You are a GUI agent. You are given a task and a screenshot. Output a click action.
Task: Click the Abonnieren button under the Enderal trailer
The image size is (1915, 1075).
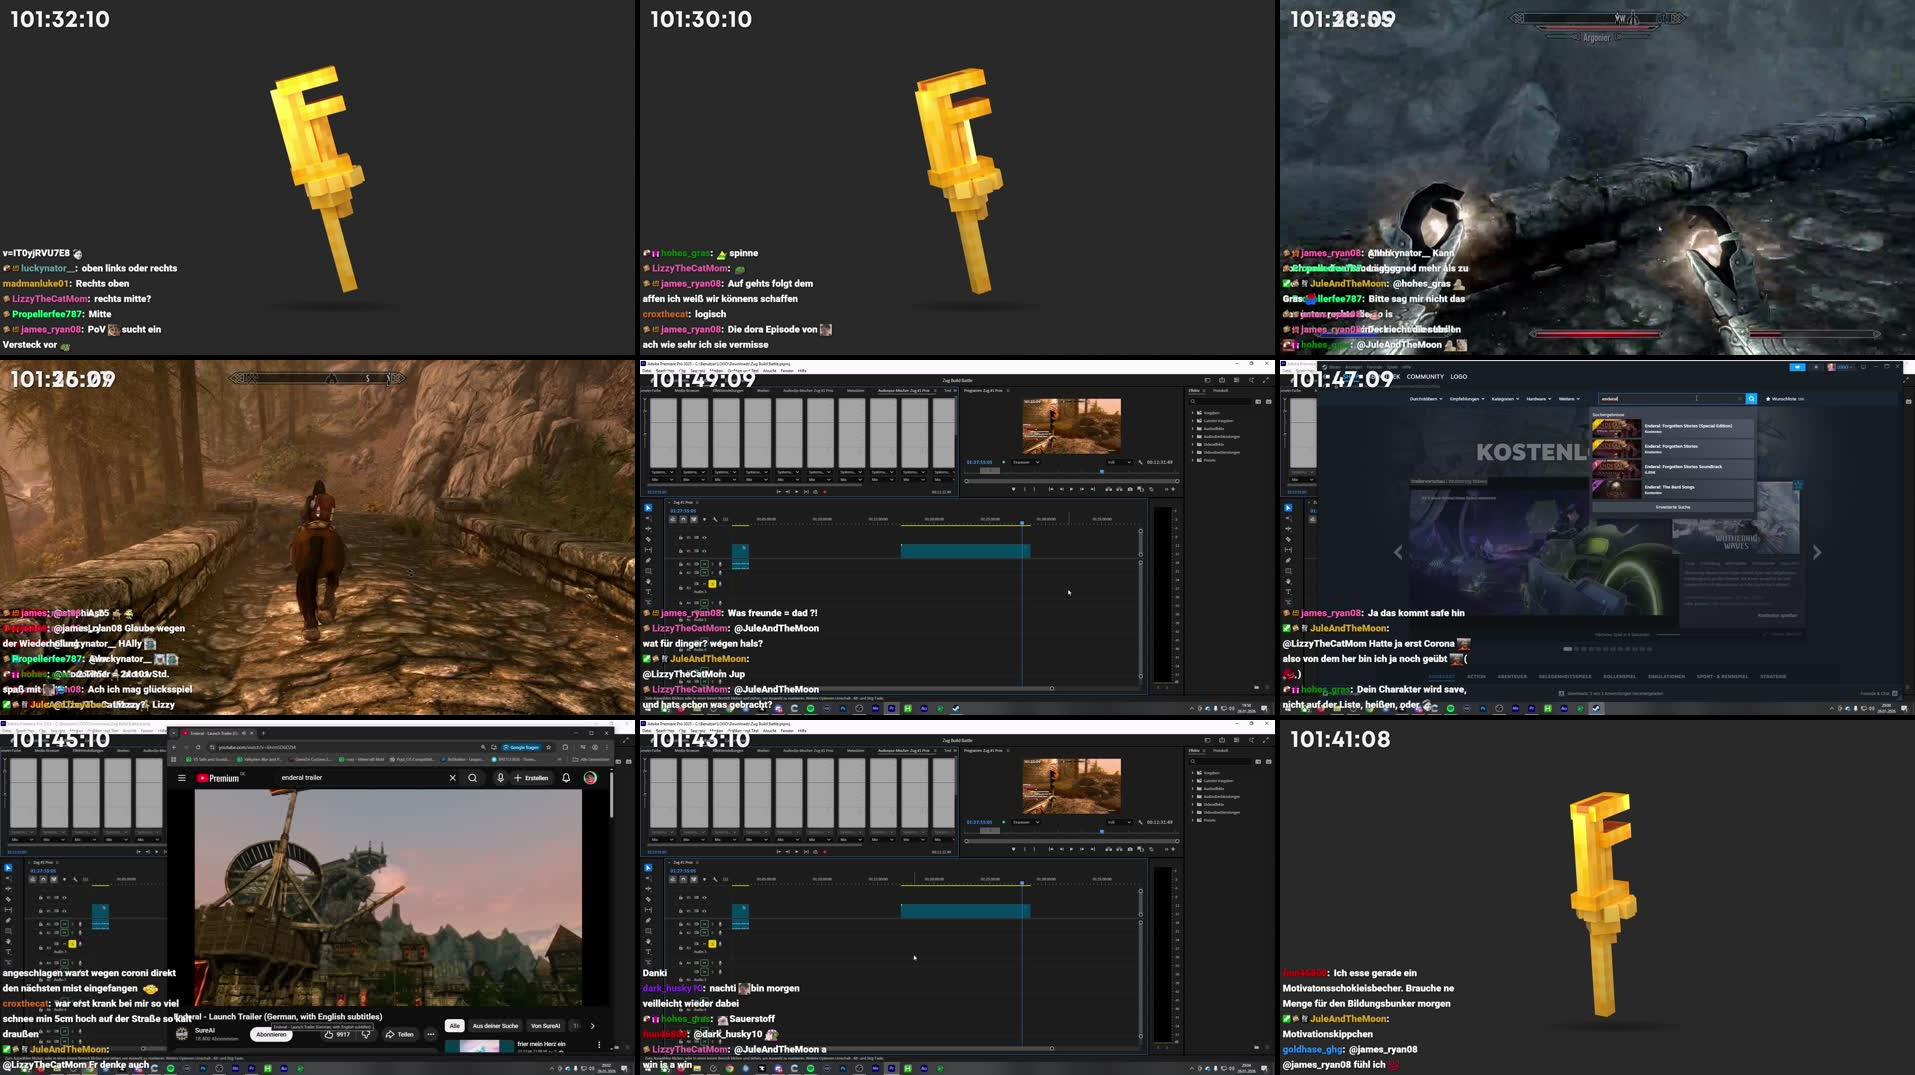point(271,1035)
